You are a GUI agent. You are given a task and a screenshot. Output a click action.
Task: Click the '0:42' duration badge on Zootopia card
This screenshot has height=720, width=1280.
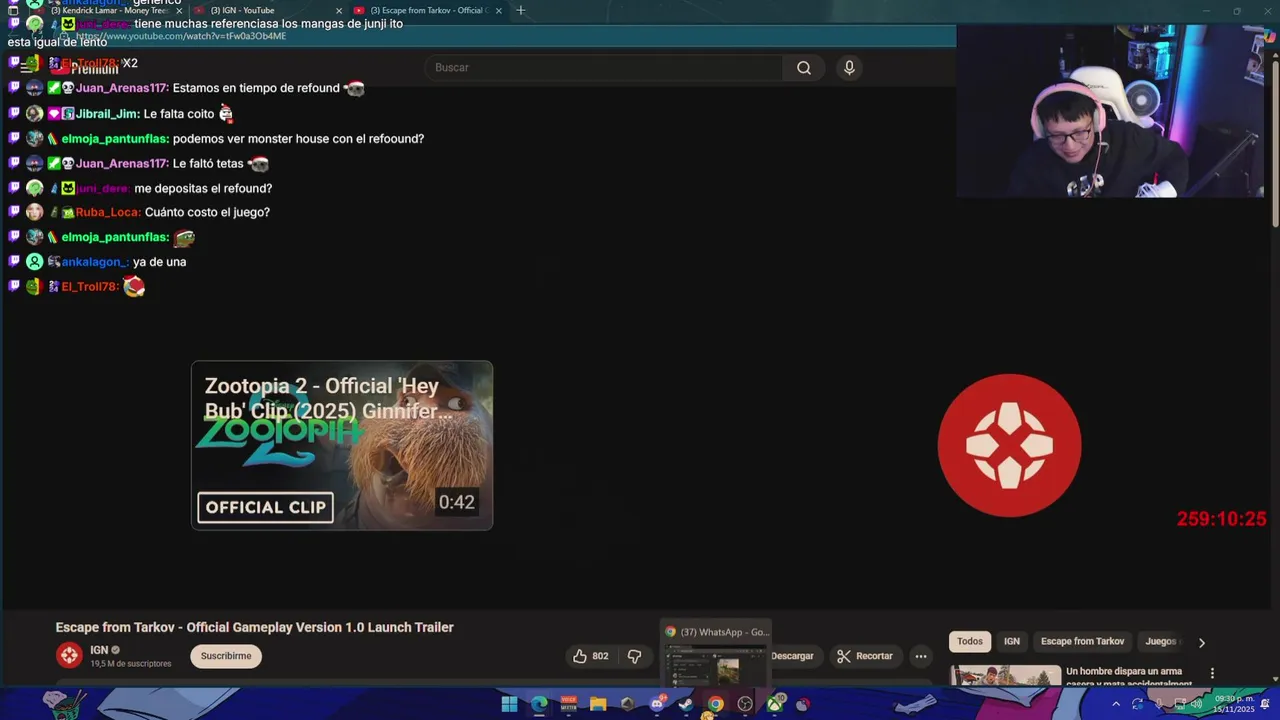click(456, 502)
